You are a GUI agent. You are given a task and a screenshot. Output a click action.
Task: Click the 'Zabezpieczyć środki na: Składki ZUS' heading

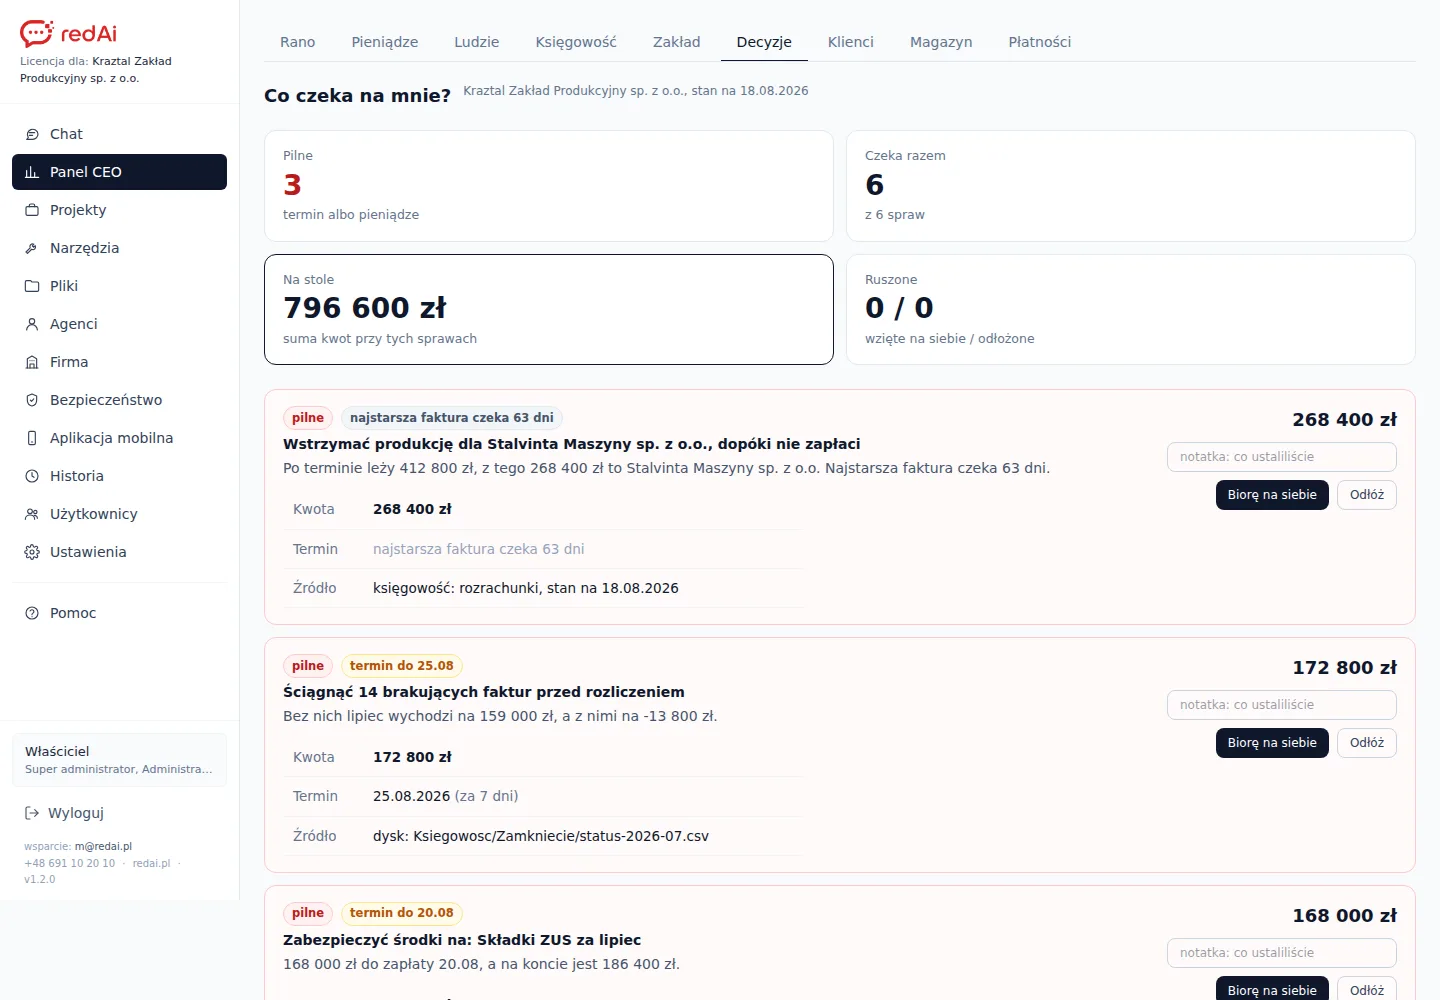point(462,940)
